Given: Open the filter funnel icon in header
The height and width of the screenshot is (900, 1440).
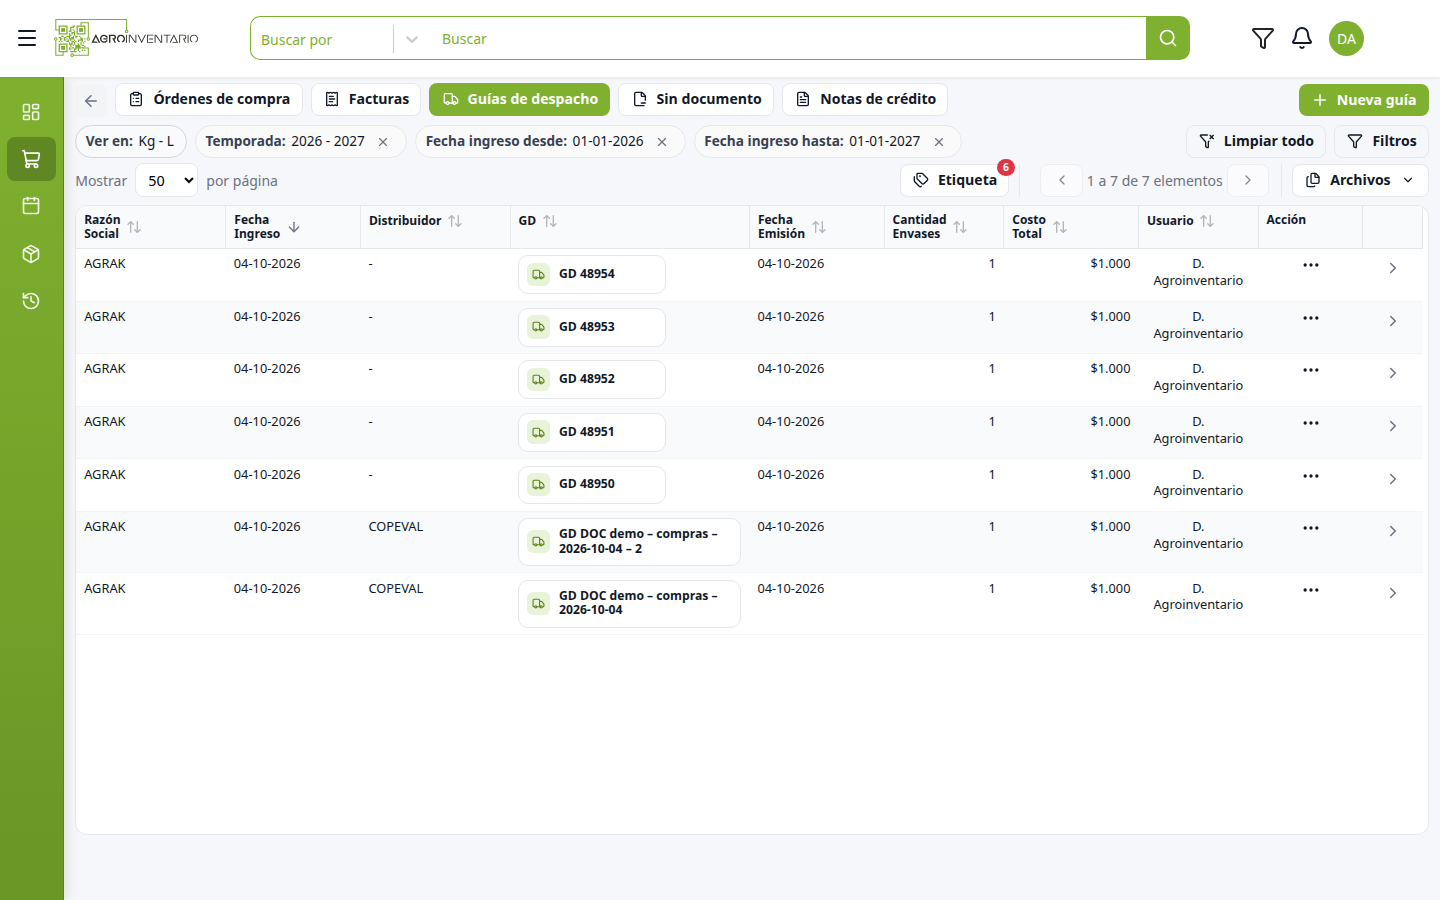Looking at the screenshot, I should pos(1263,38).
